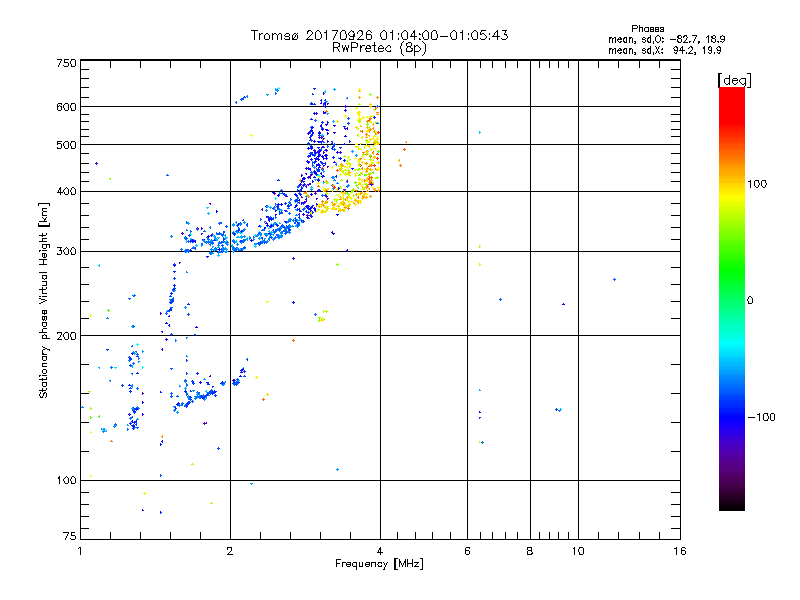
Task: Click the "16" frequency axis tick label
Action: point(680,551)
